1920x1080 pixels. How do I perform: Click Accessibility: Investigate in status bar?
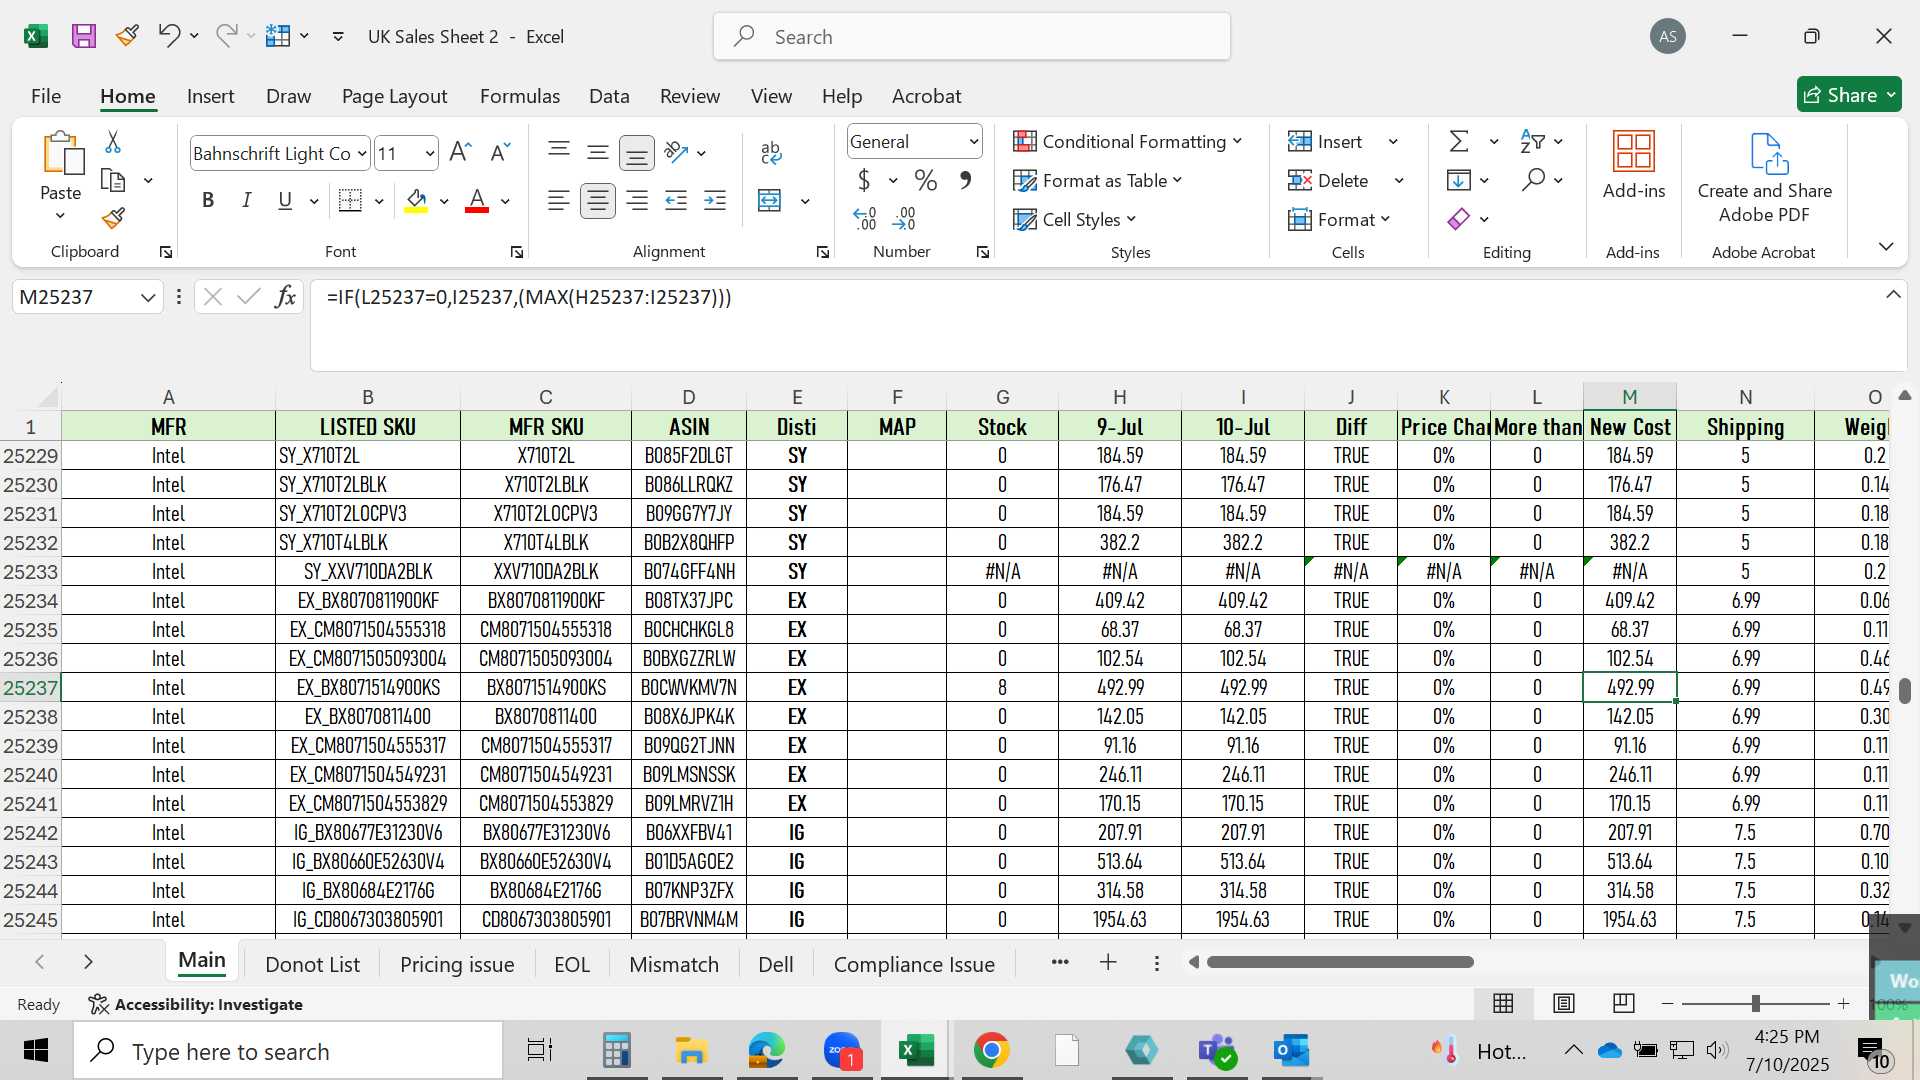(x=195, y=1004)
